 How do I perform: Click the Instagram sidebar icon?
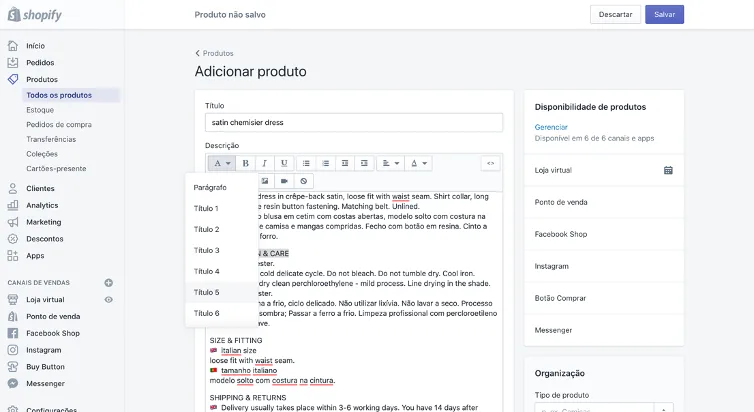[x=13, y=350]
